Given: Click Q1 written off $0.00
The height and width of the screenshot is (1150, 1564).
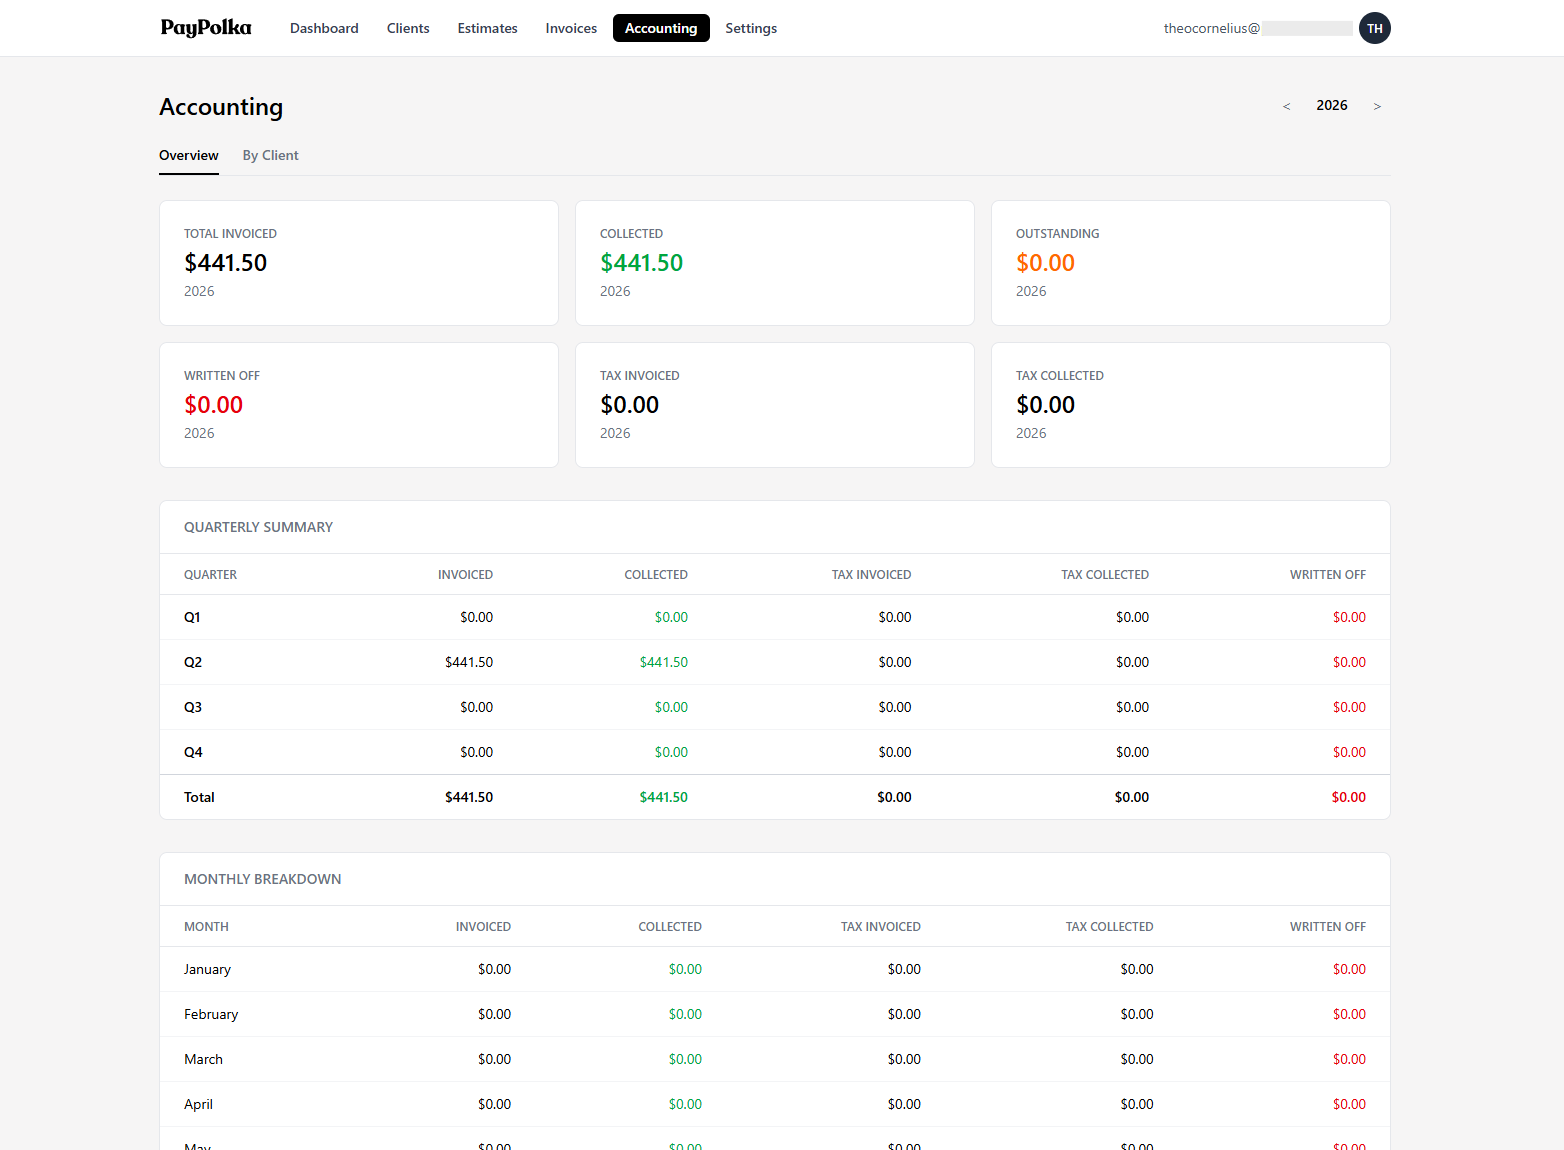Looking at the screenshot, I should (x=1349, y=617).
